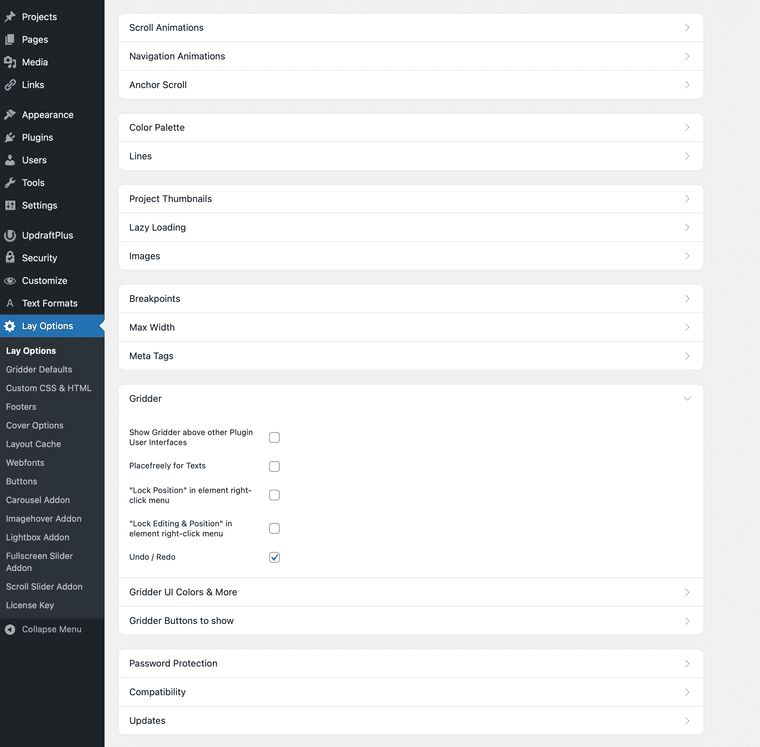
Task: Open the Updates section title
Action: 147,721
